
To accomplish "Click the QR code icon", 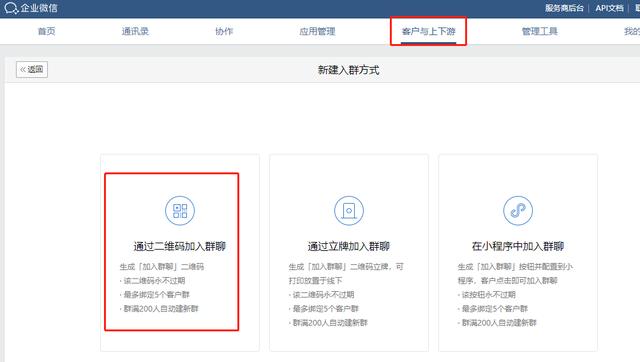I will click(180, 211).
